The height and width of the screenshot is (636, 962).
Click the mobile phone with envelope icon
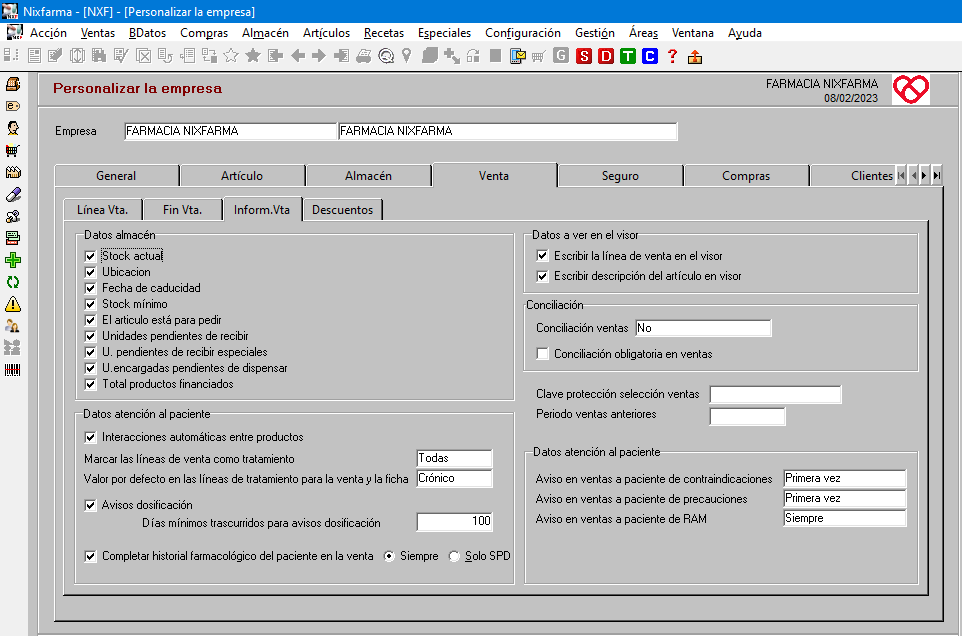(x=517, y=56)
